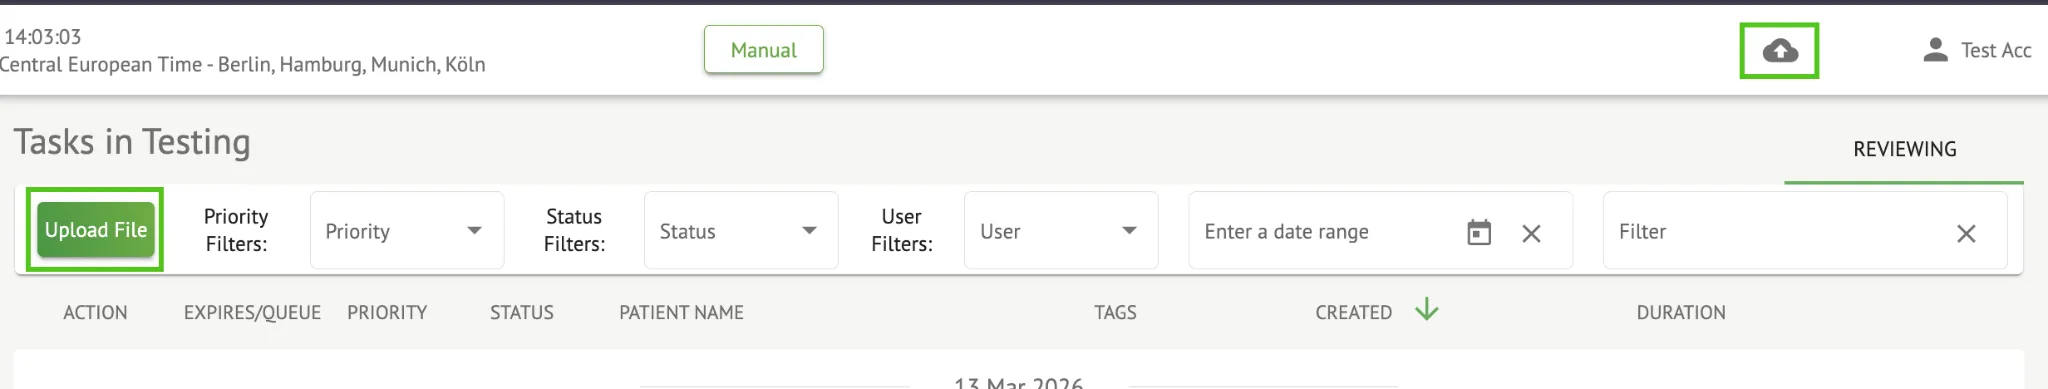This screenshot has width=2048, height=389.
Task: Open the Priority dropdown
Action: 407,231
